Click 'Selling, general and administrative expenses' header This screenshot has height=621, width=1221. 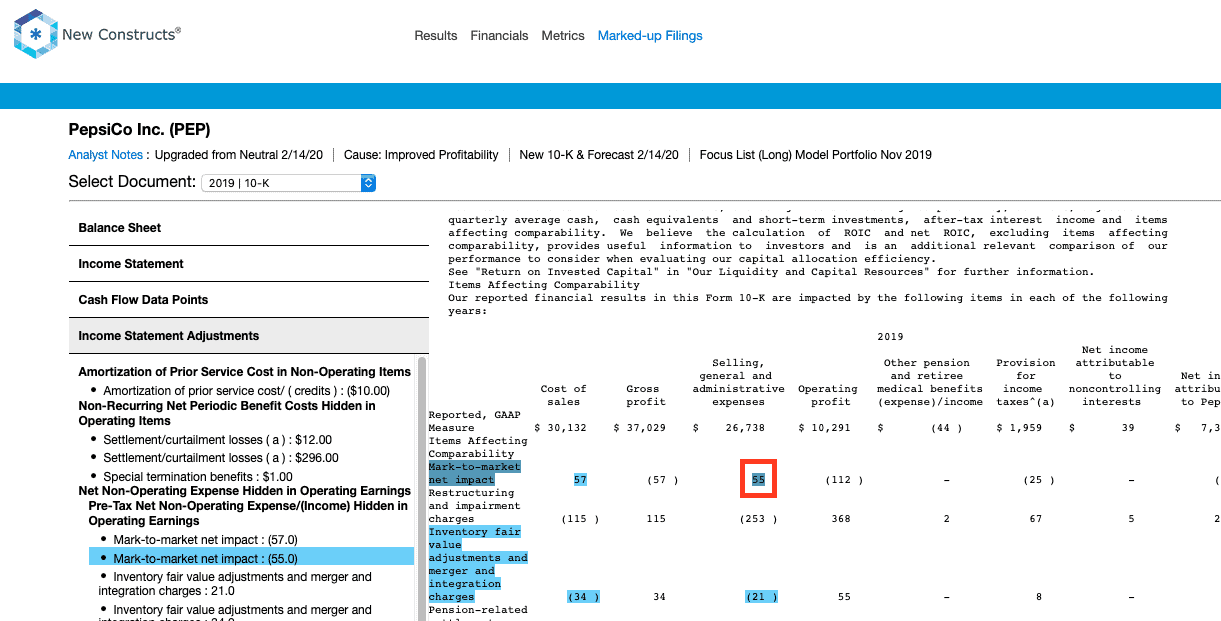point(738,382)
